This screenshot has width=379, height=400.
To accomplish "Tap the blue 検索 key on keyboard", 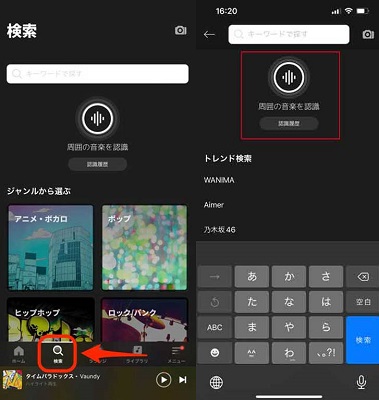I will click(363, 340).
